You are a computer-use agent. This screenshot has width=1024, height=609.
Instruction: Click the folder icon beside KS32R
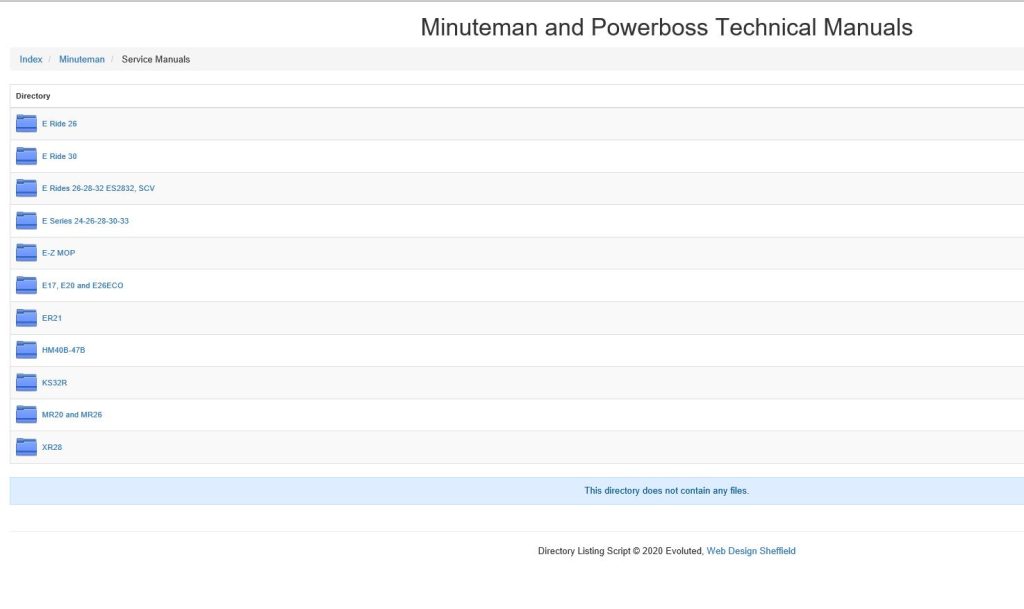click(x=26, y=382)
